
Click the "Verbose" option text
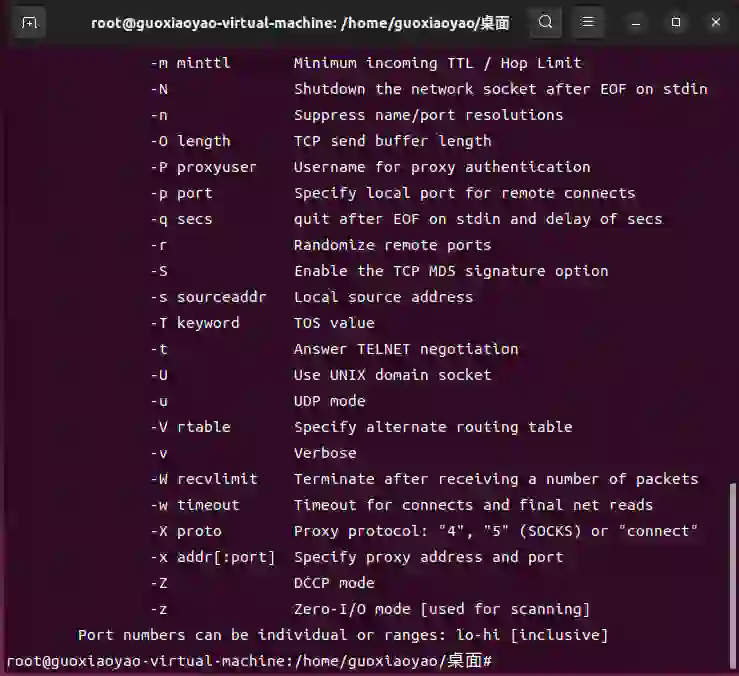324,453
